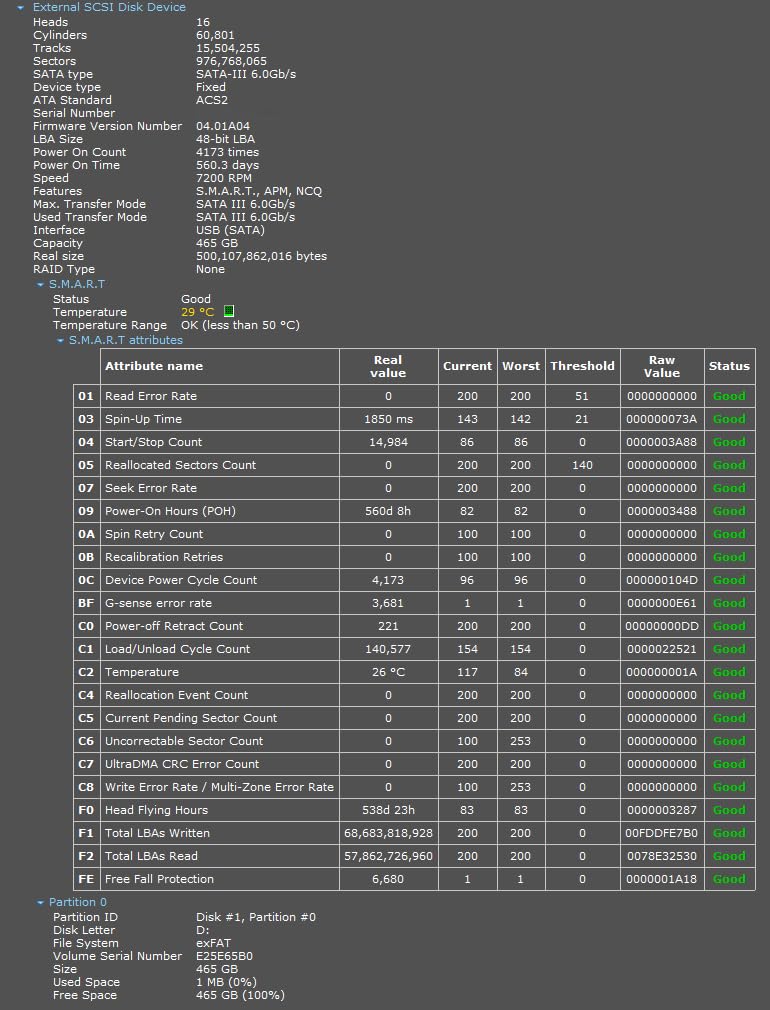Select UltraDMA CRC Error Count row
The width and height of the screenshot is (770, 1010).
coord(414,764)
